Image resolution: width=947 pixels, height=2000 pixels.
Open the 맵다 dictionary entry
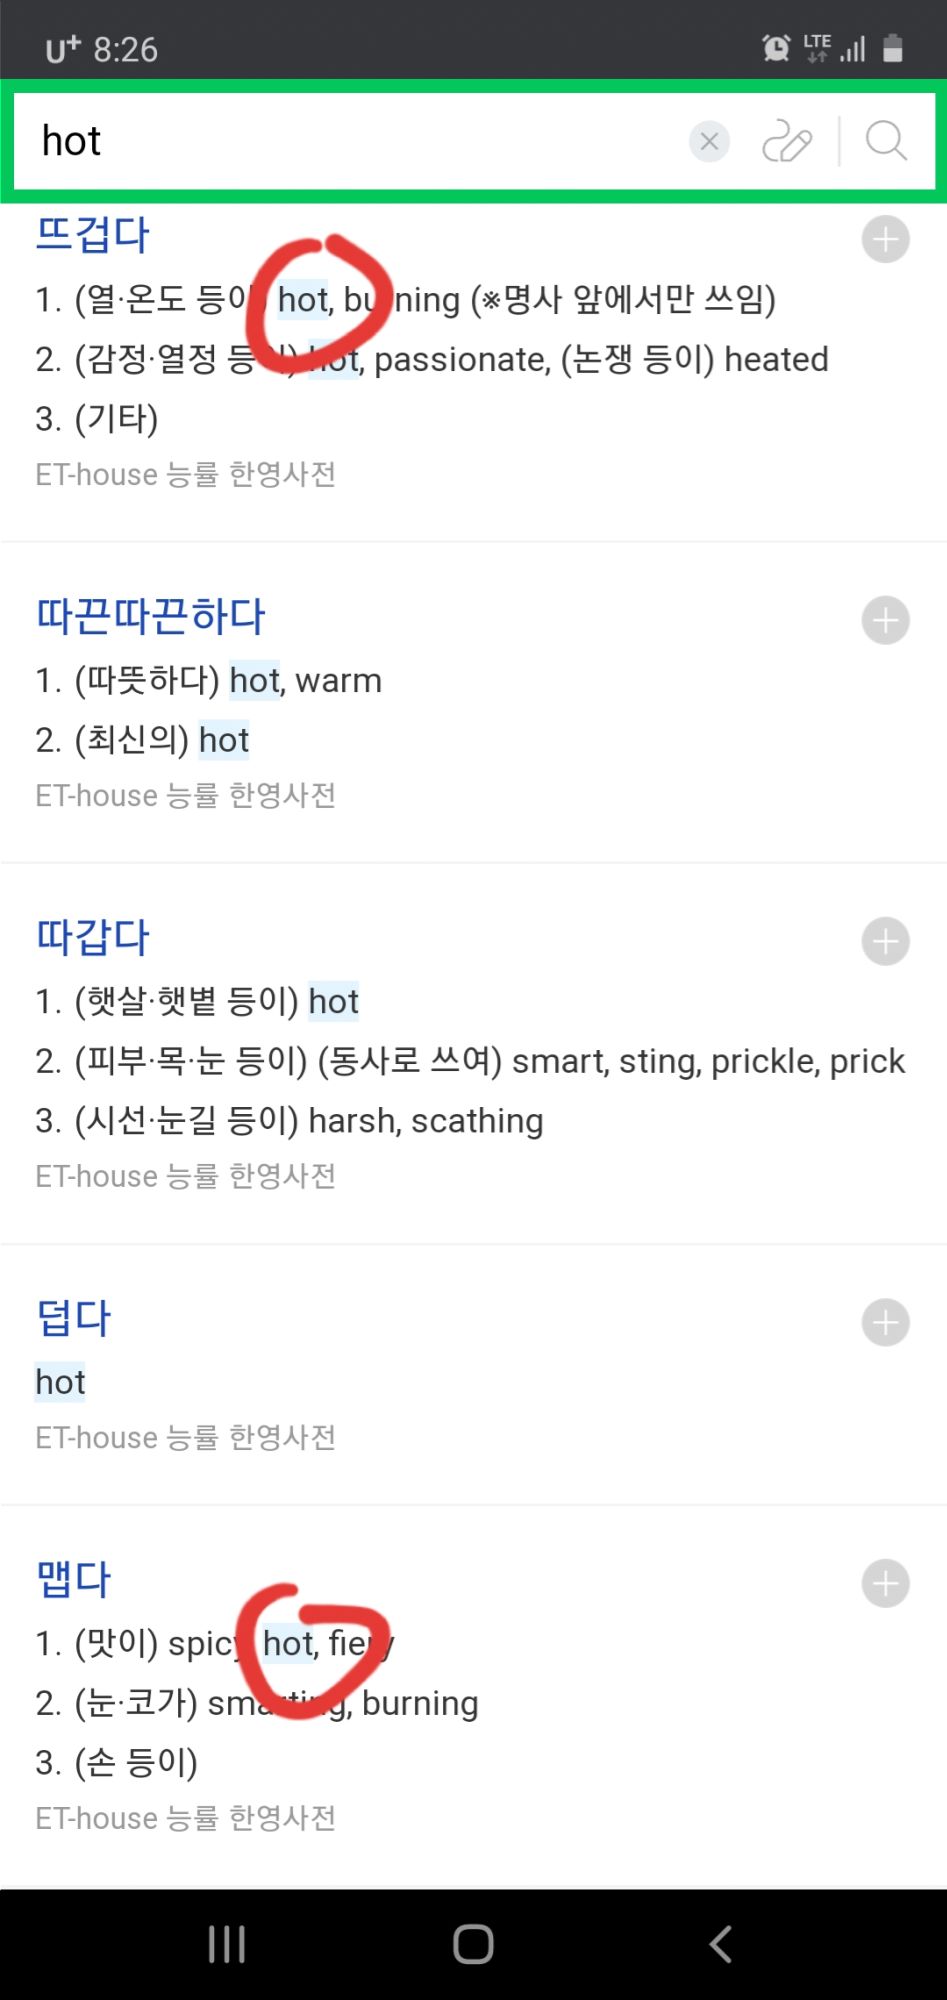[73, 1580]
